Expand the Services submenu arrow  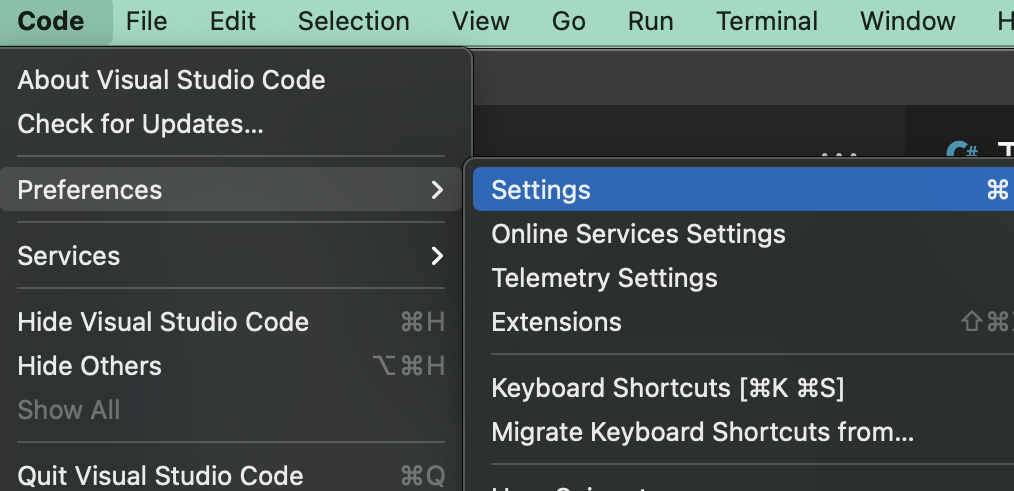pos(438,256)
